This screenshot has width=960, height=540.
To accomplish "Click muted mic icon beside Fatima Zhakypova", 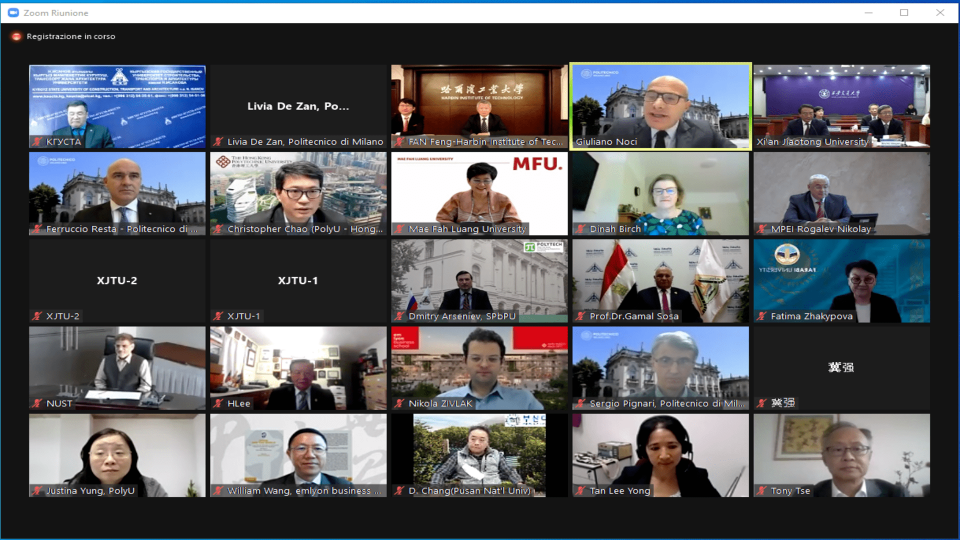I will 761,316.
